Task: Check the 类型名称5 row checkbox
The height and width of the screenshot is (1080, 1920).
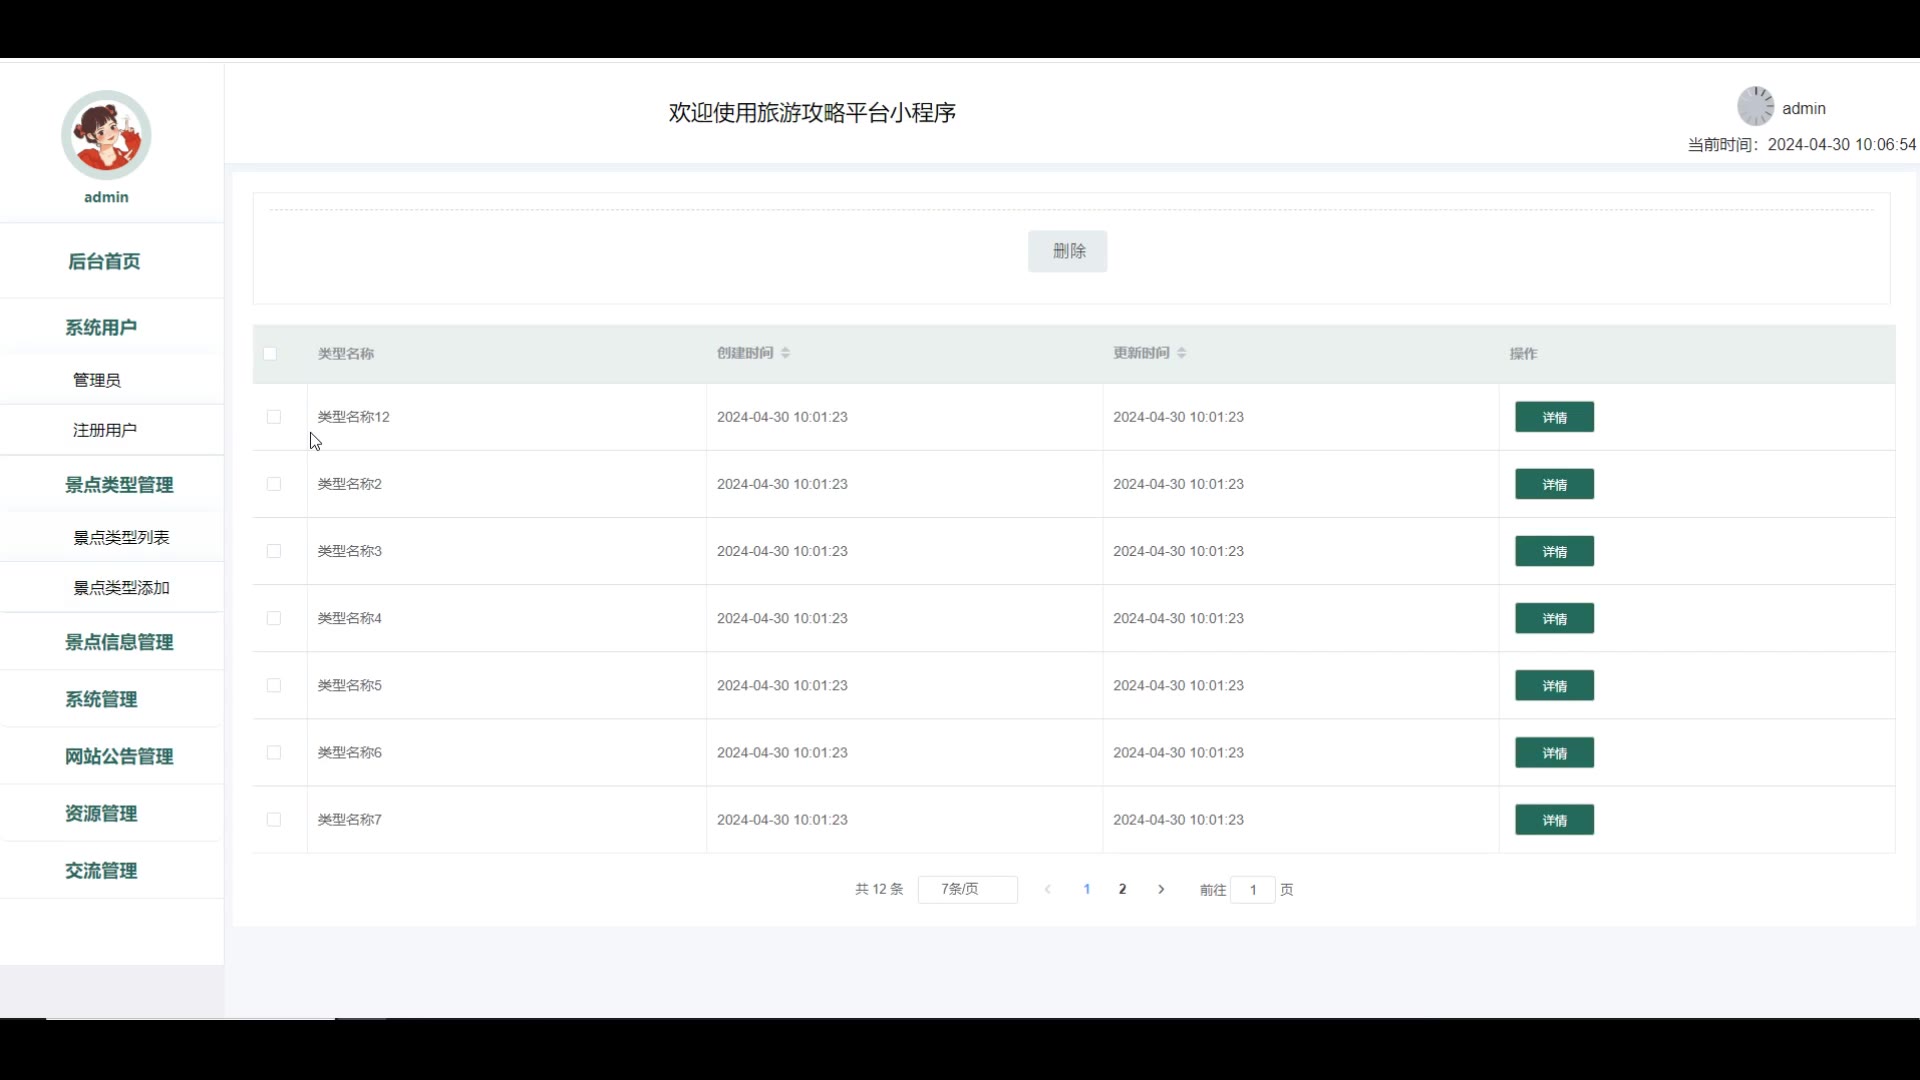Action: click(274, 686)
